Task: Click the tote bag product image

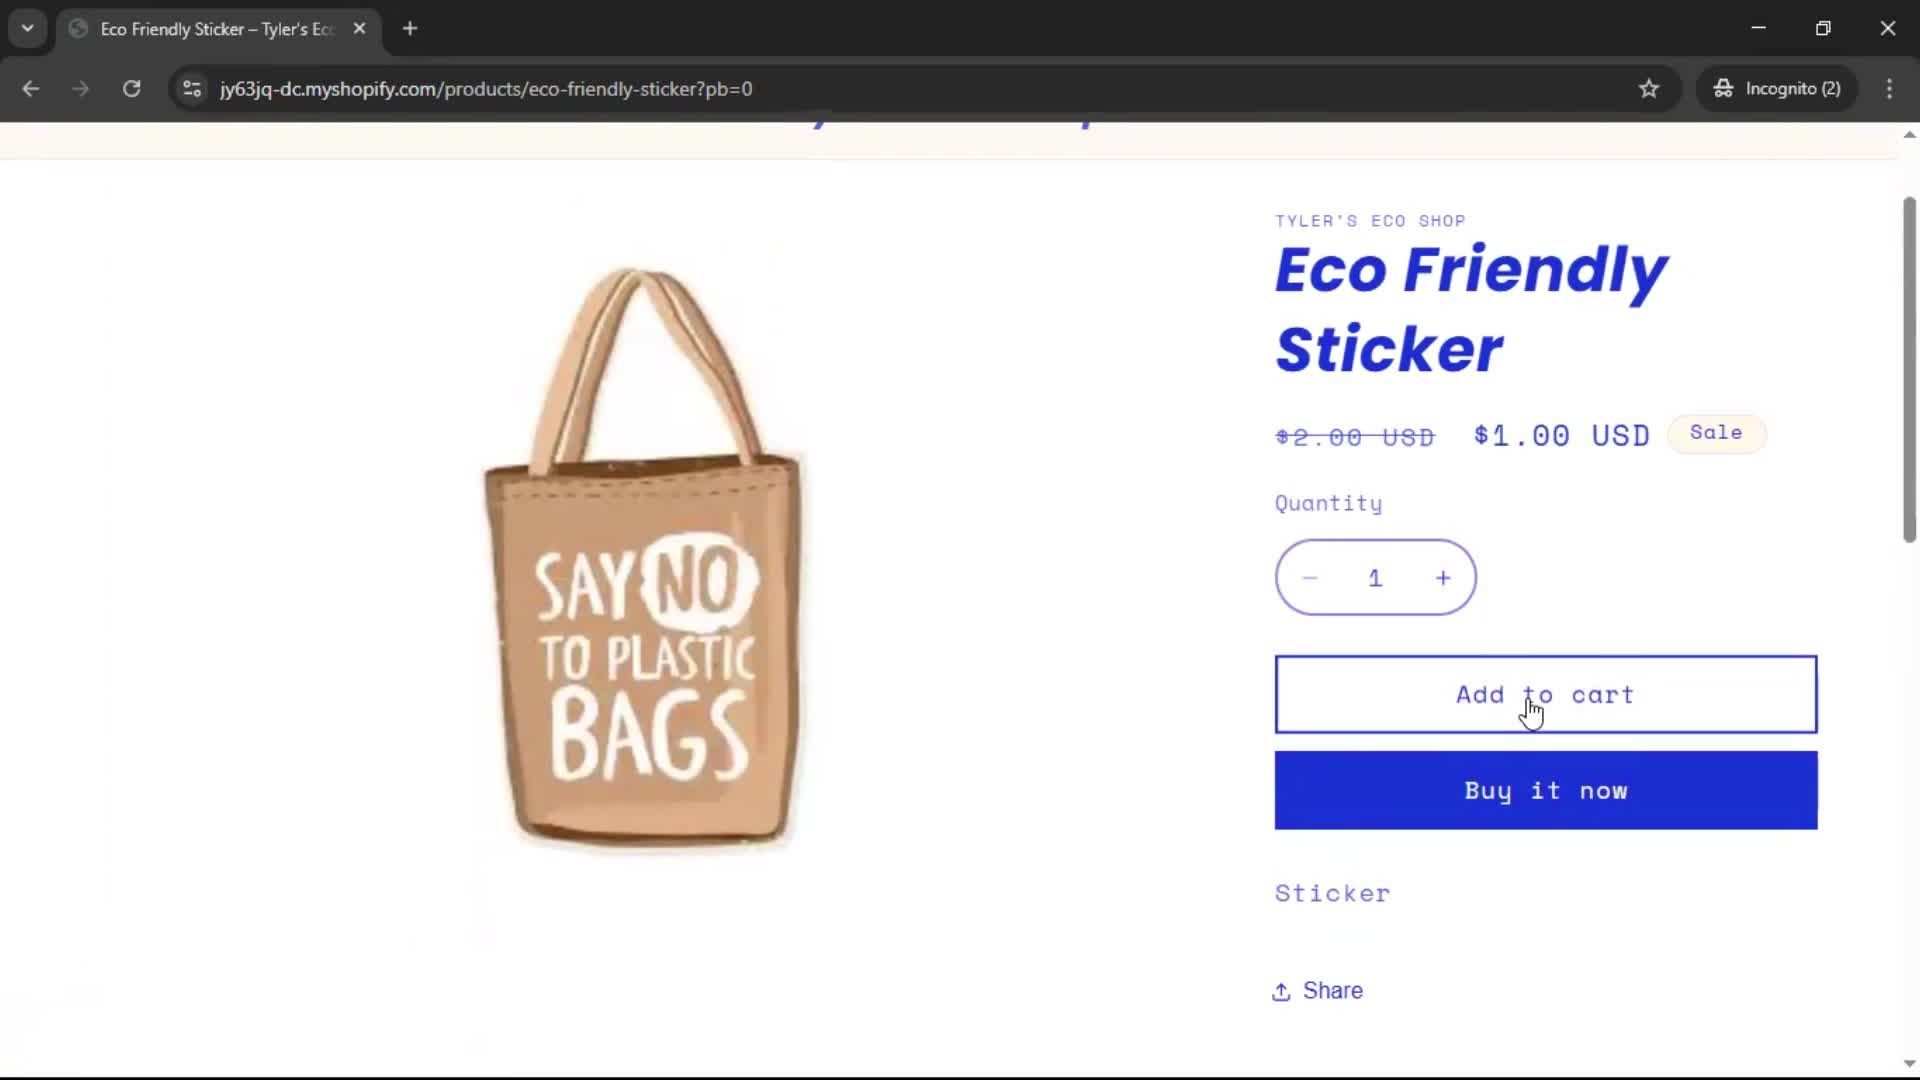Action: pos(645,560)
